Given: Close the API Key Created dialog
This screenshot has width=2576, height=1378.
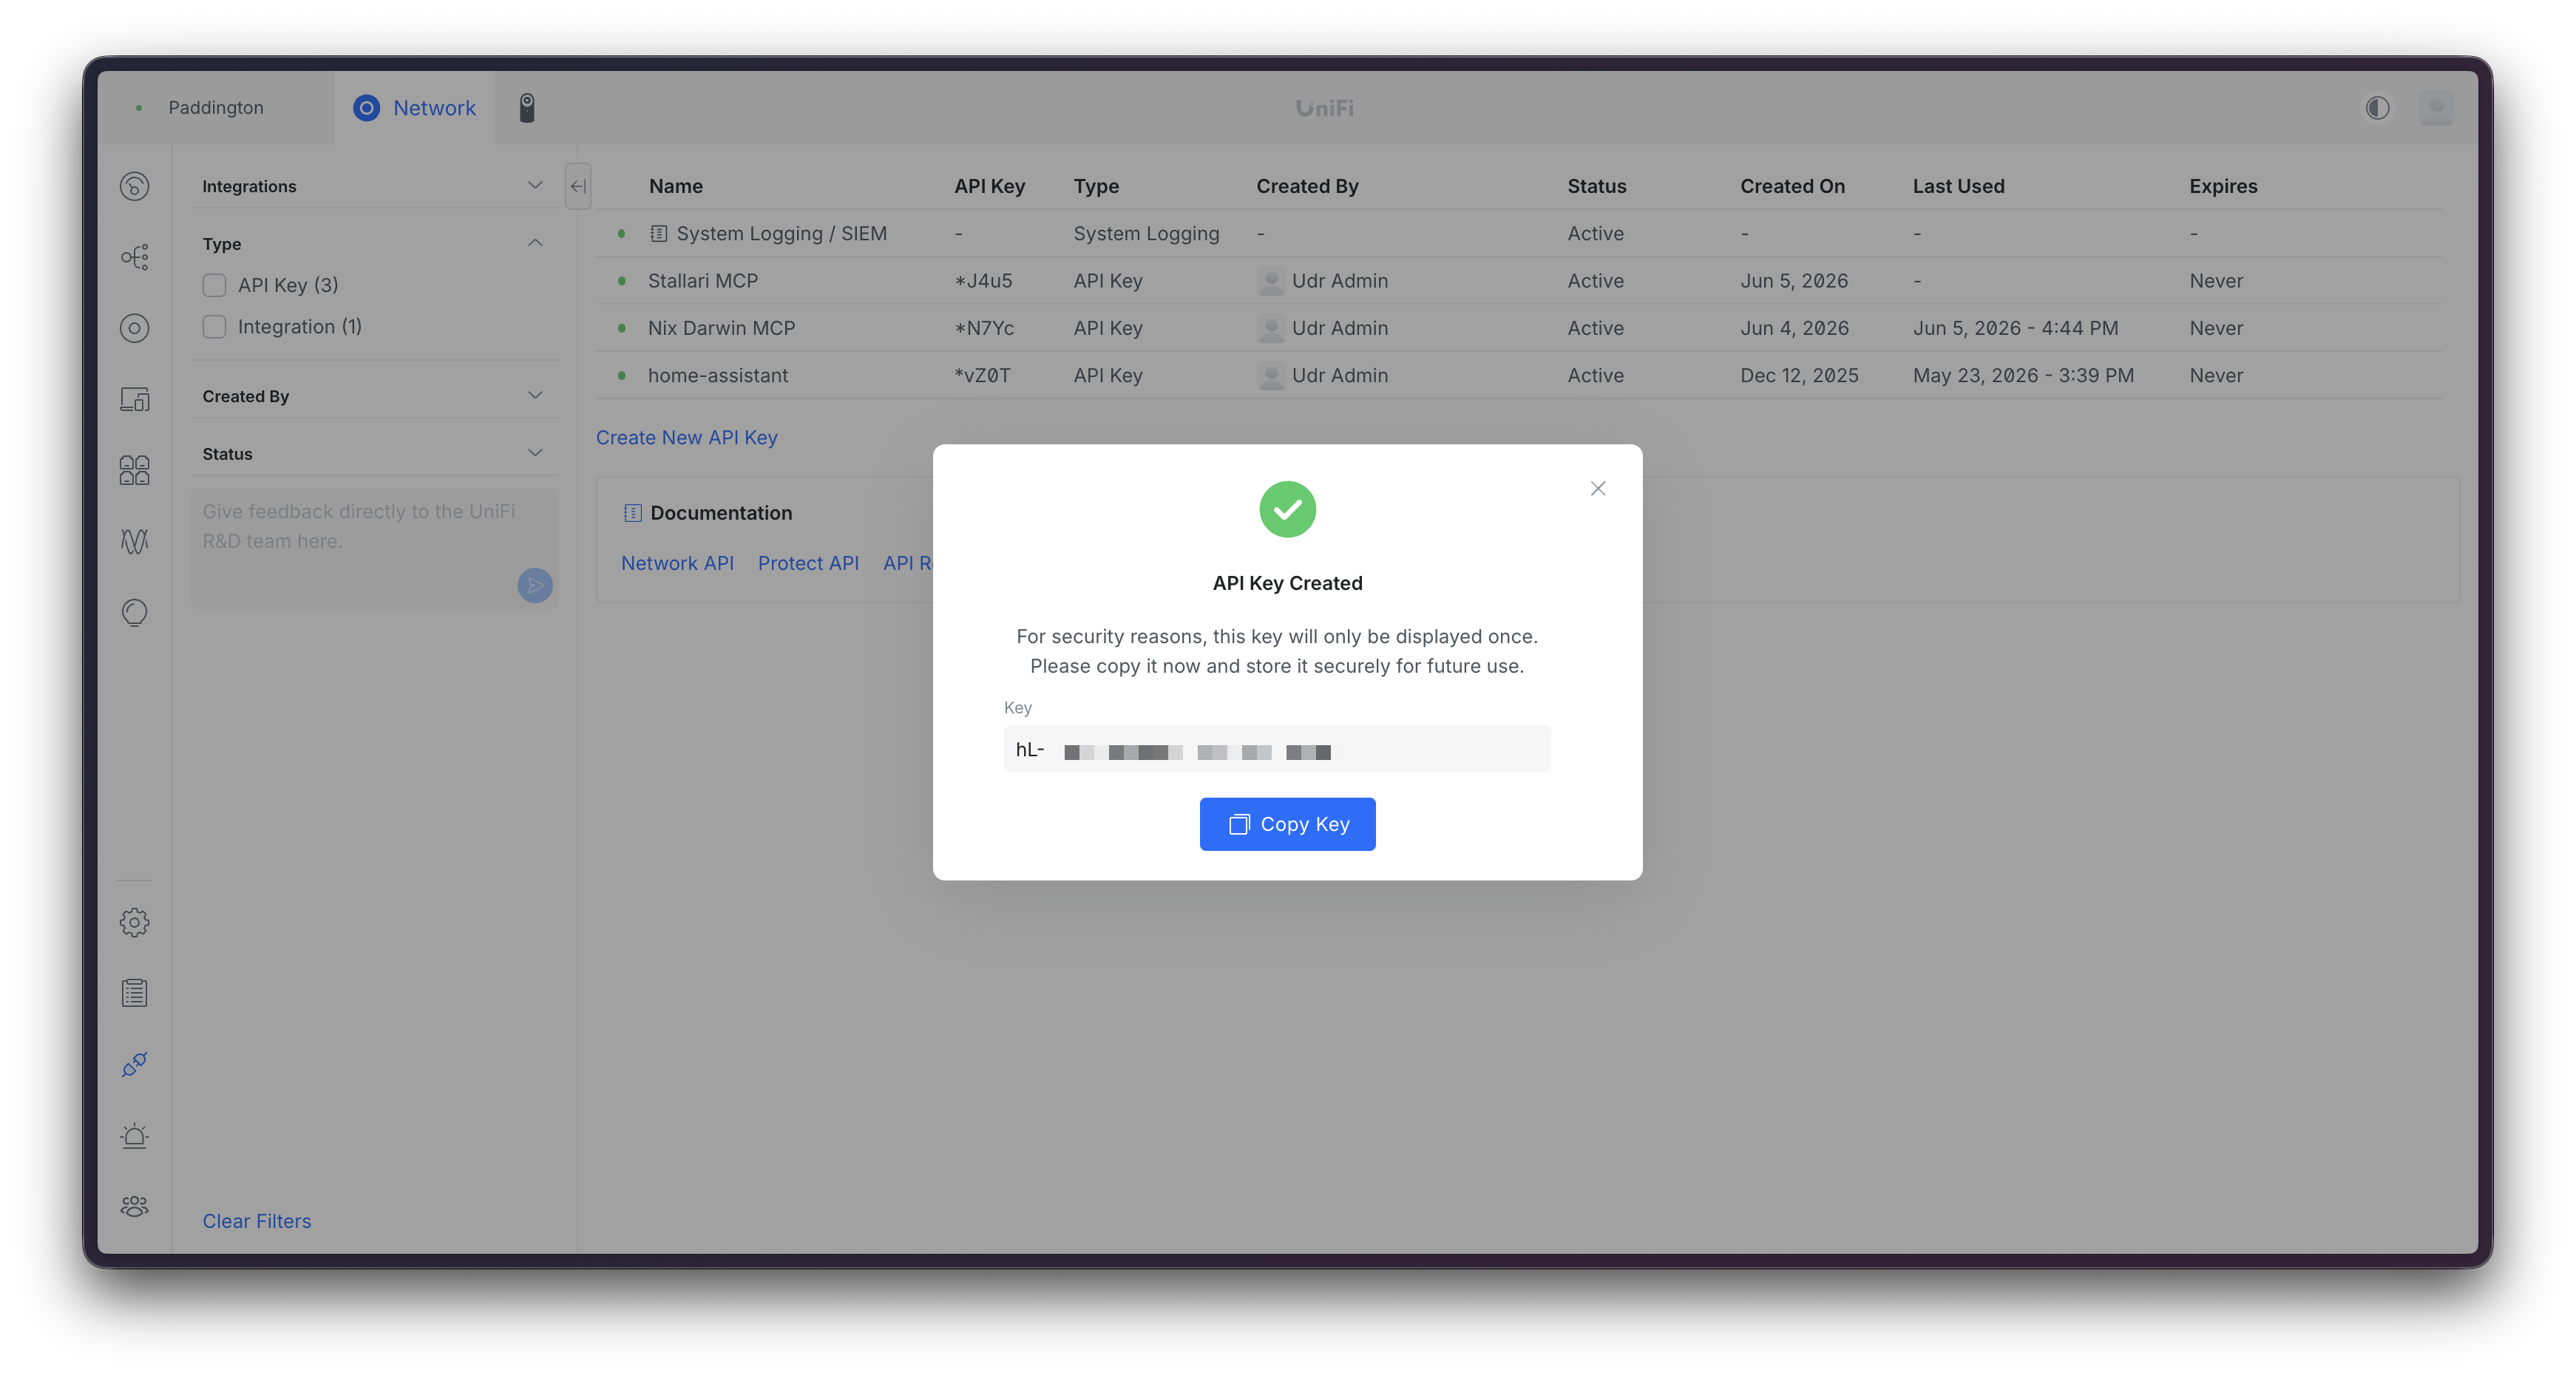Looking at the screenshot, I should (1598, 488).
